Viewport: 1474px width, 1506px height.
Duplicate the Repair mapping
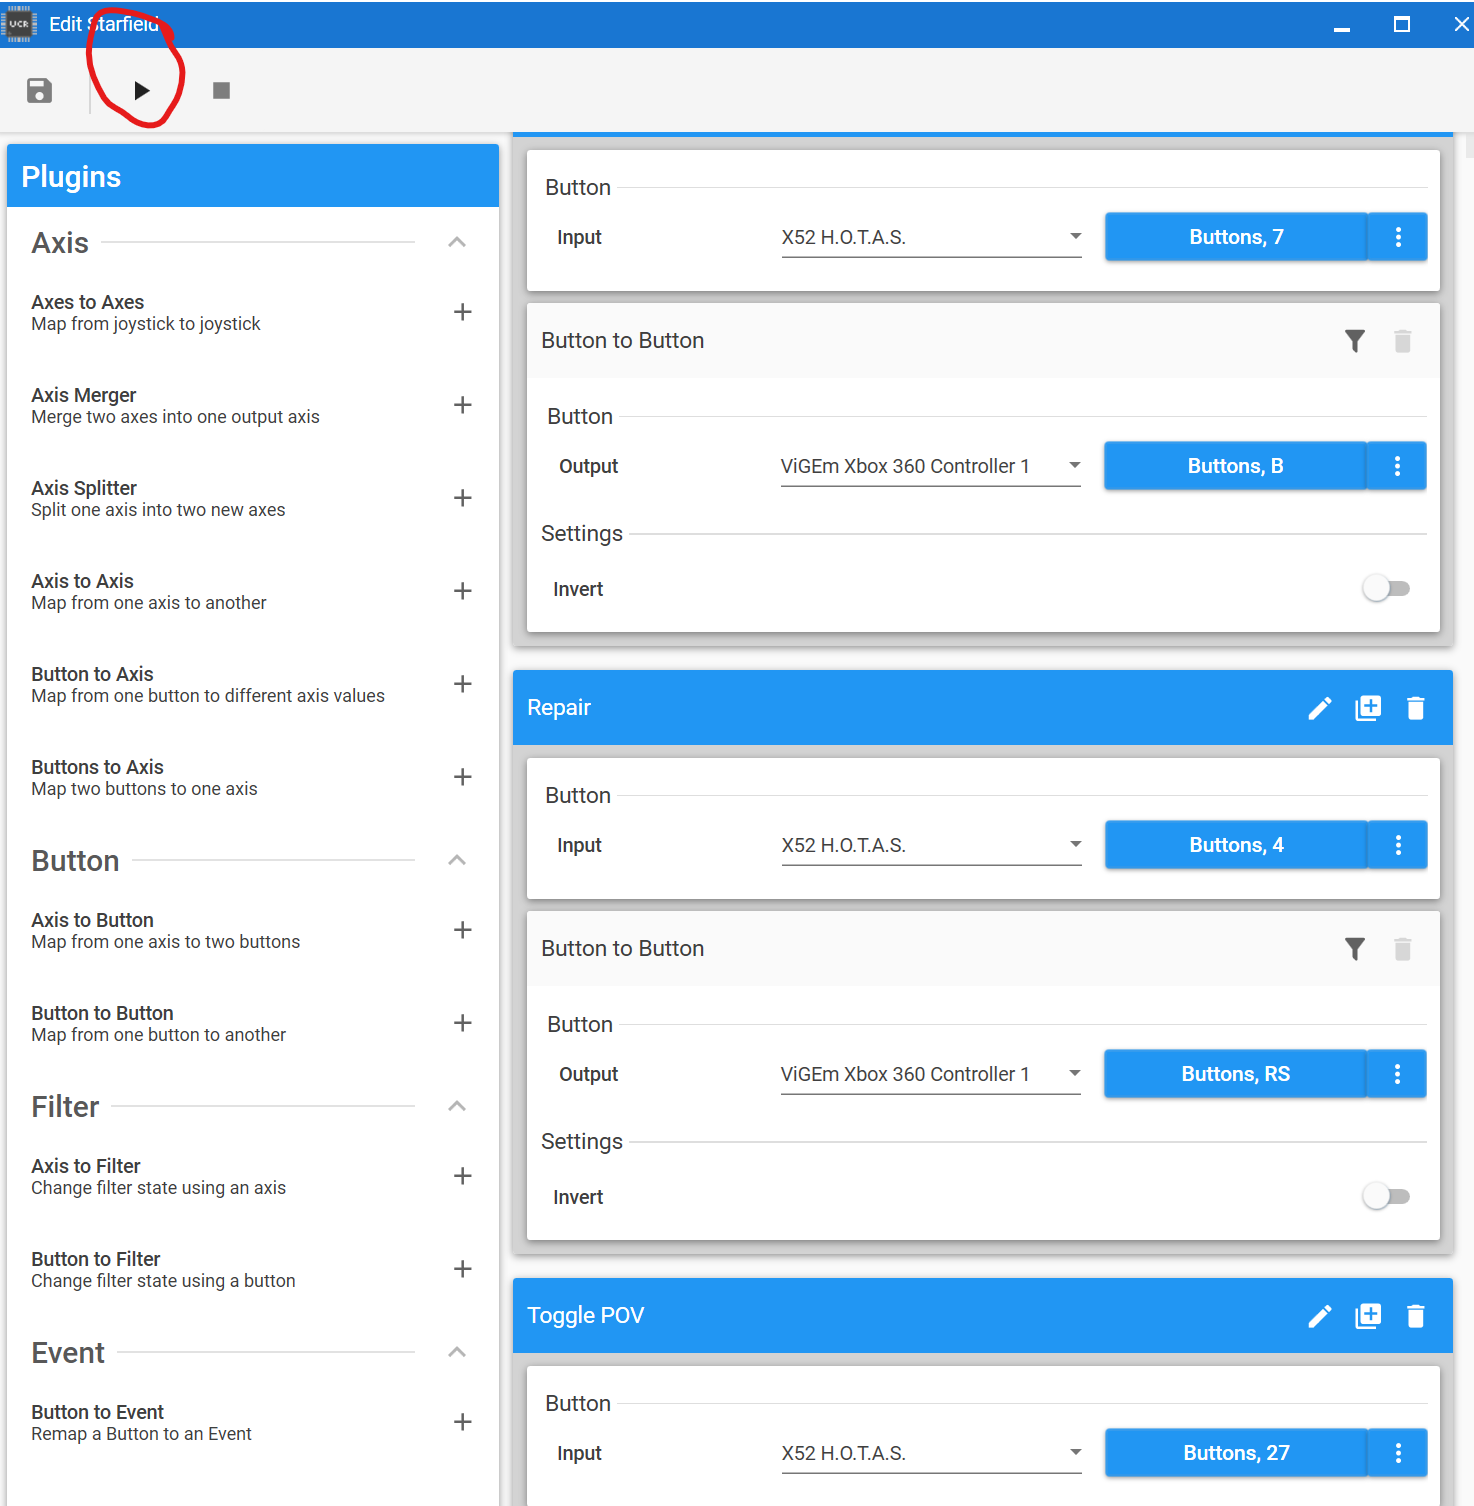(1368, 708)
